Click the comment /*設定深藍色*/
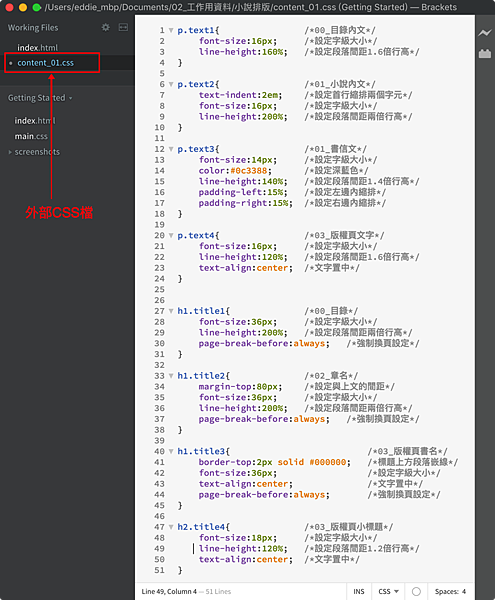This screenshot has height=600, width=495. point(336,171)
